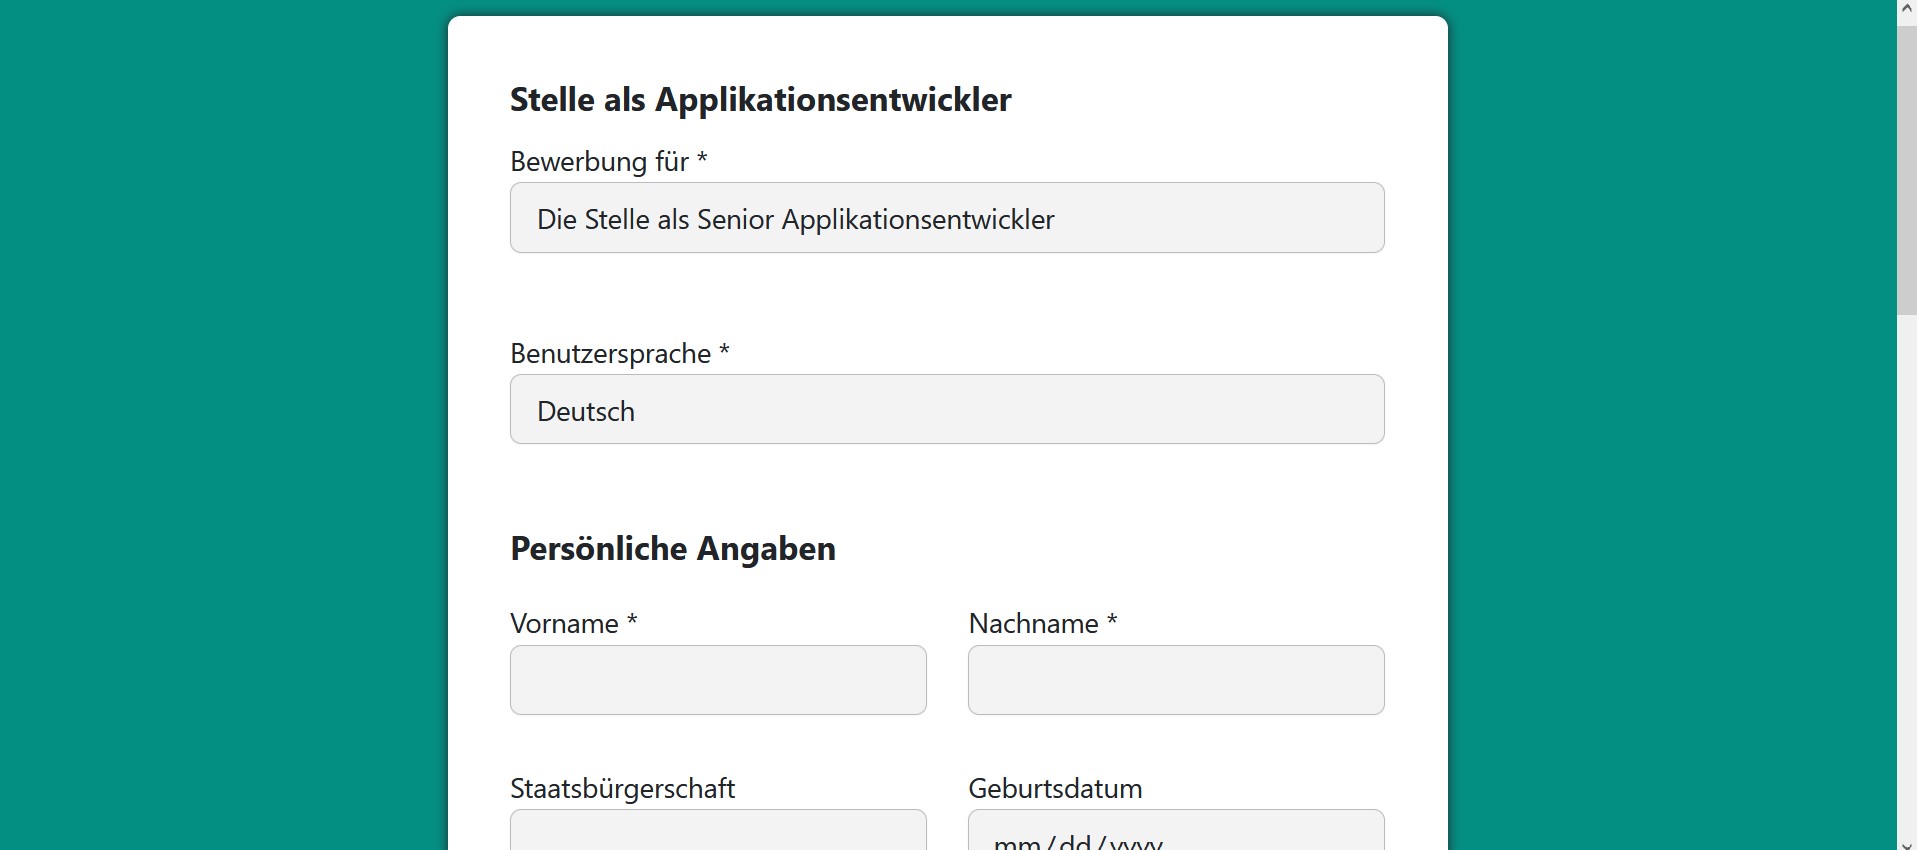The width and height of the screenshot is (1917, 850).
Task: Click the vertical scrollbar thumb
Action: pyautogui.click(x=1906, y=170)
